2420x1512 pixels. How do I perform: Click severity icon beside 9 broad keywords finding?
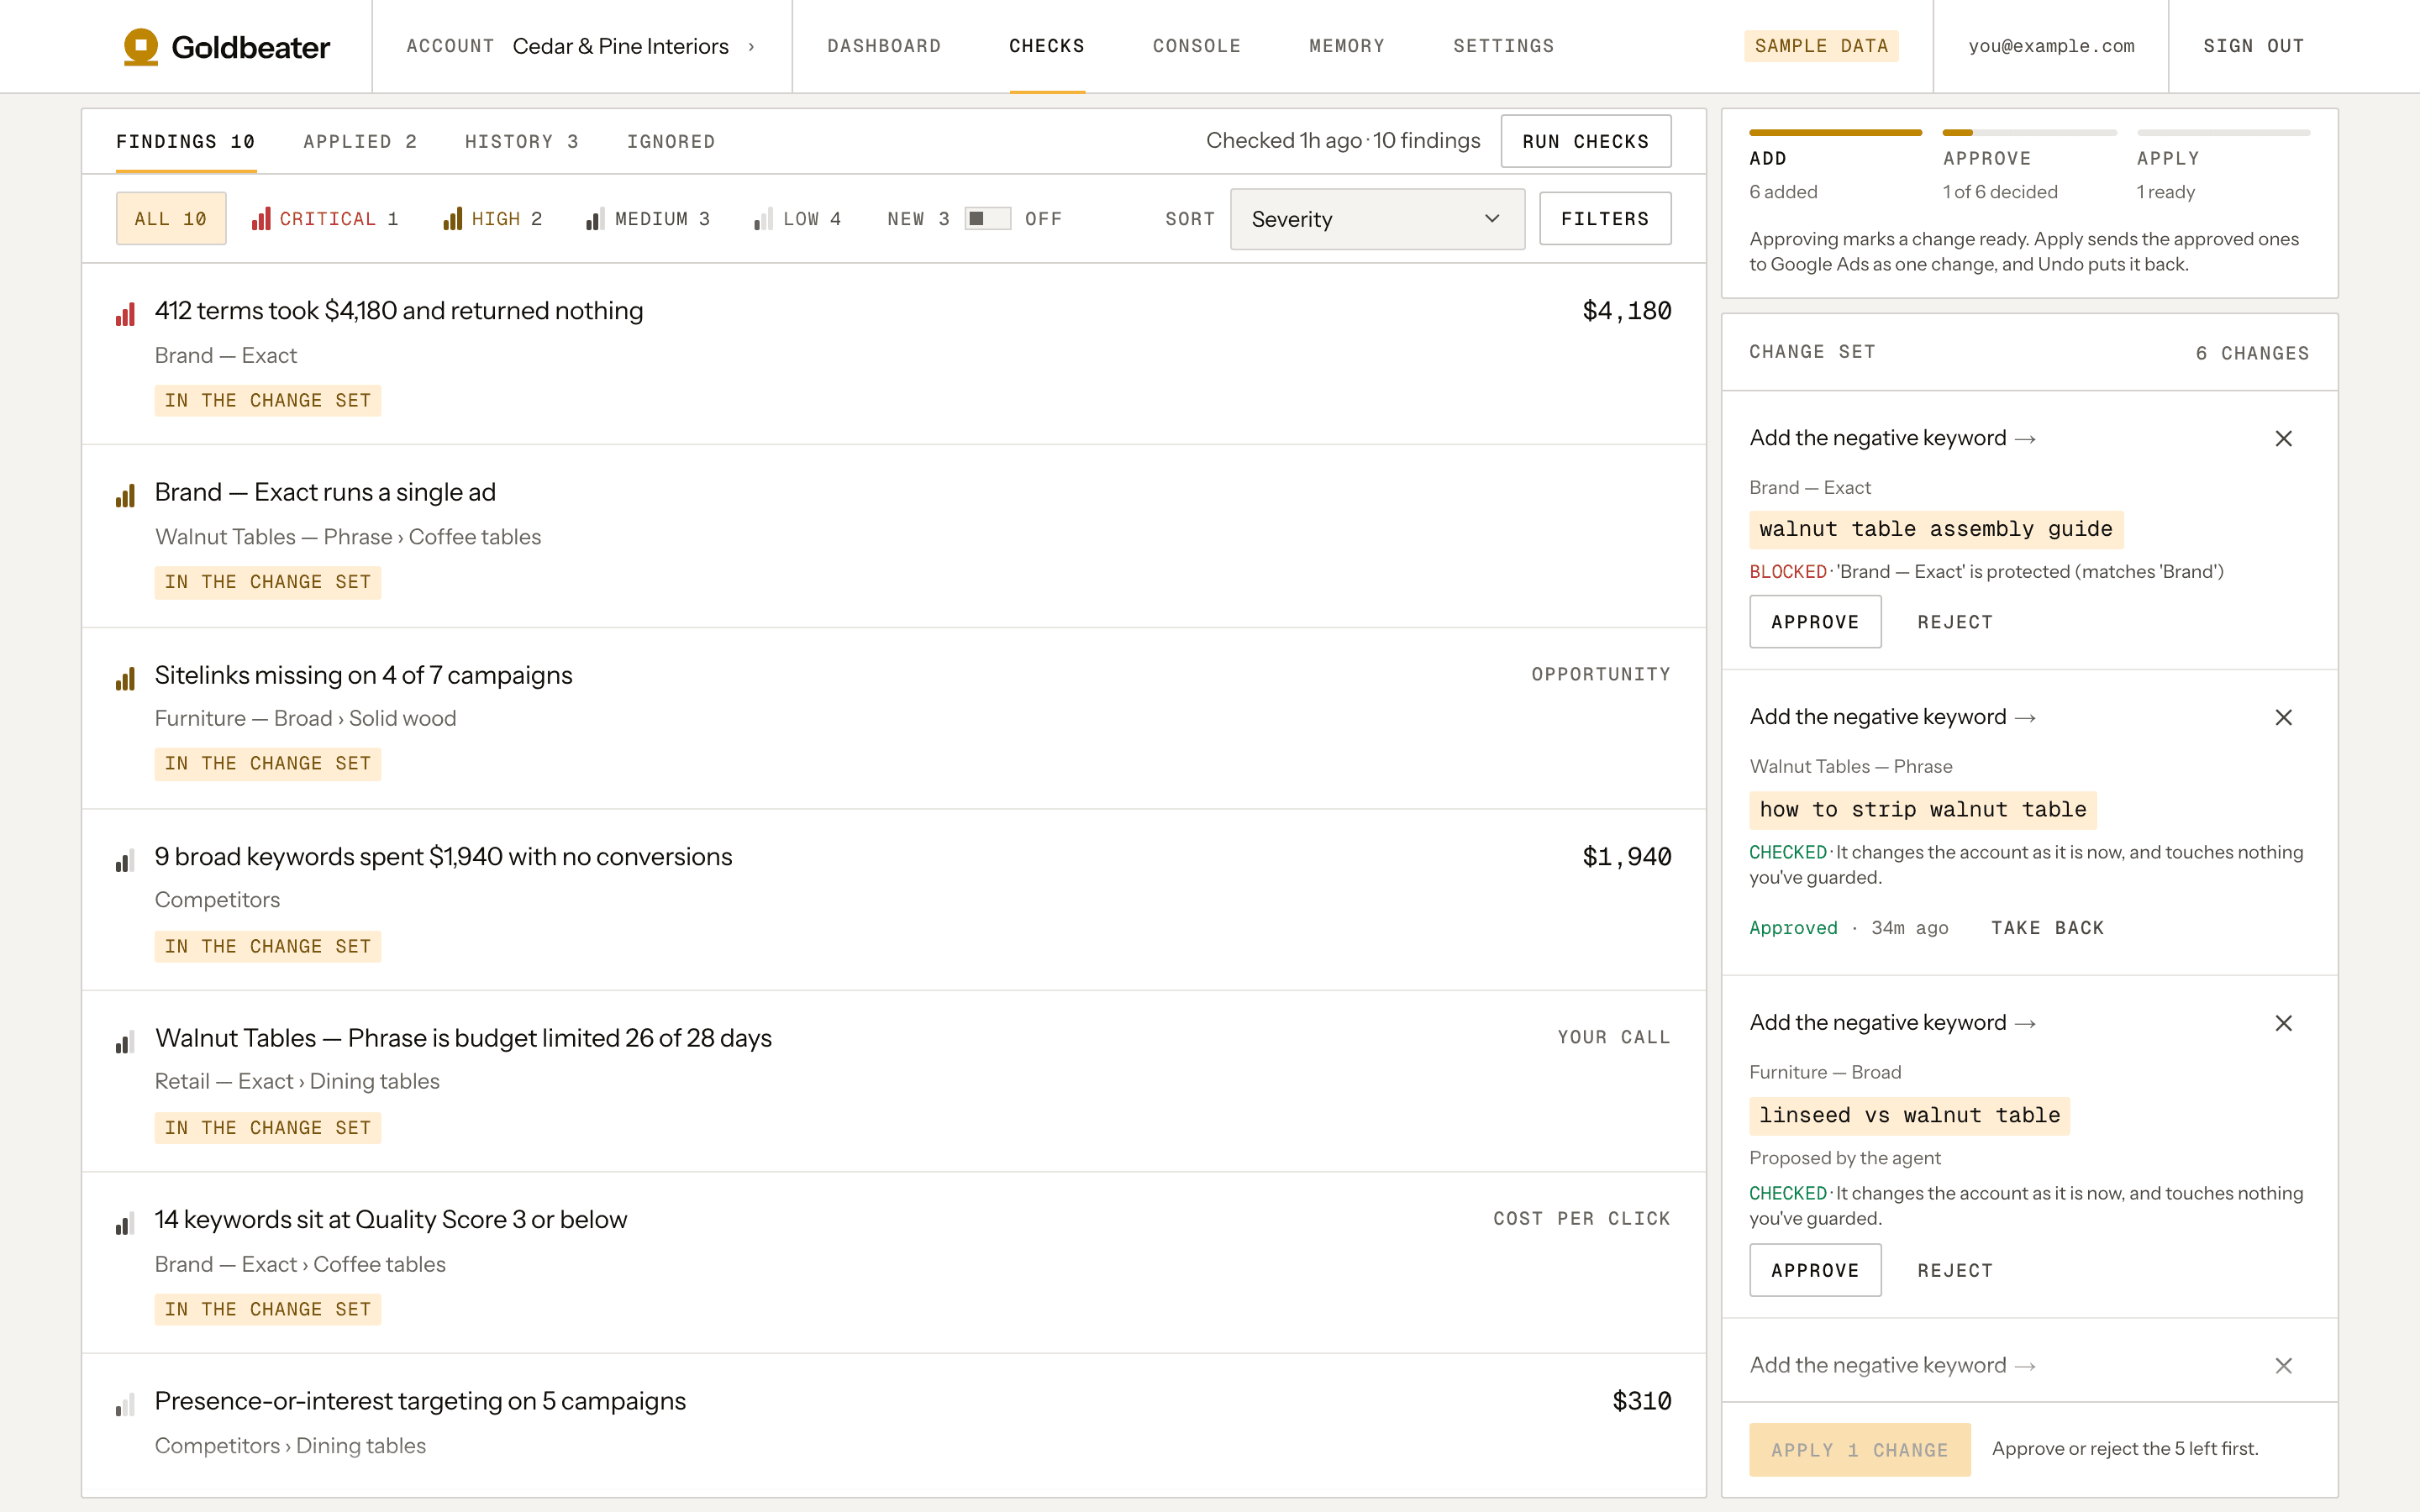coord(125,861)
